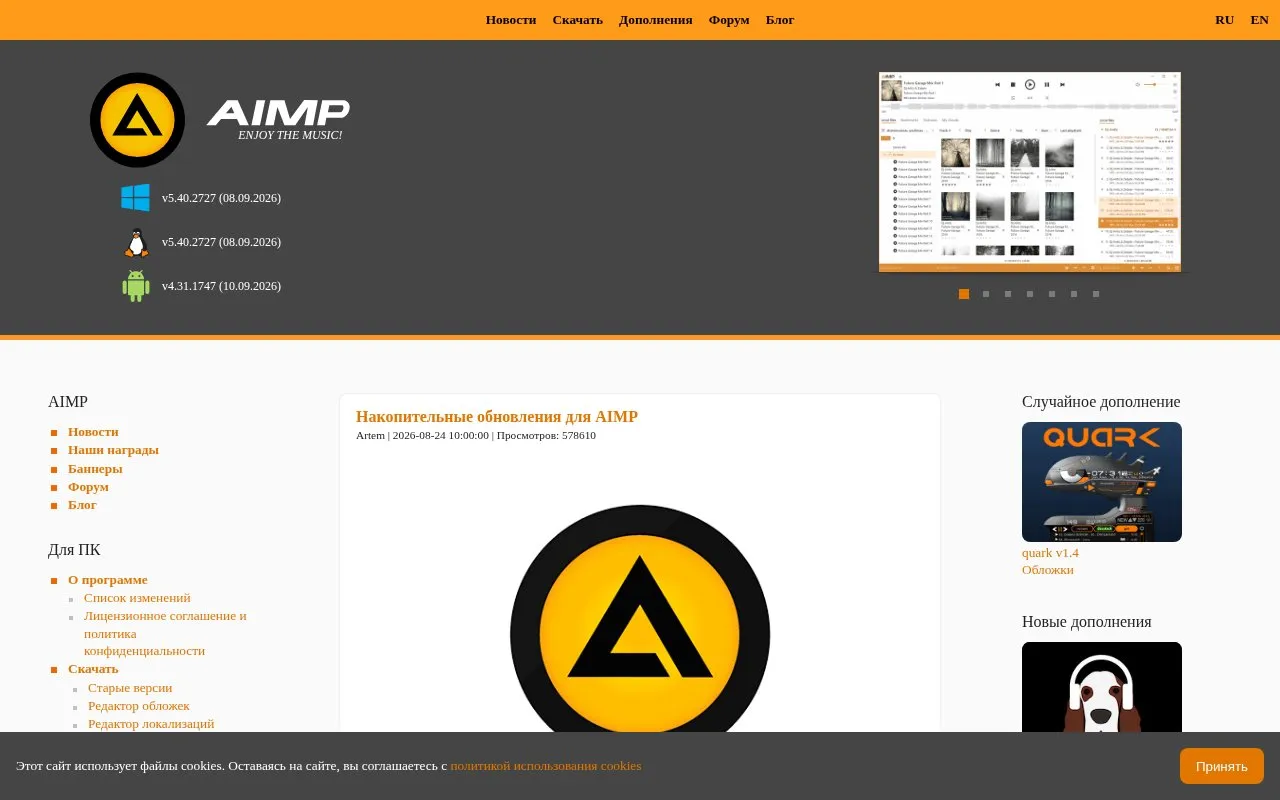
Task: Click the Windows logo download icon
Action: 136,198
